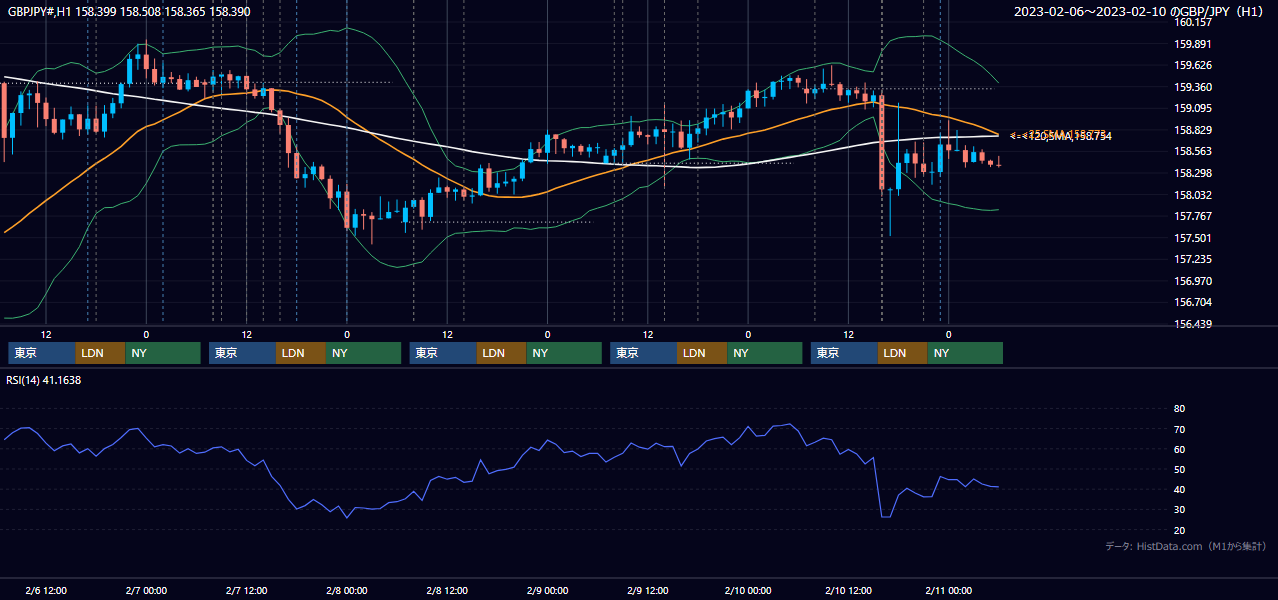This screenshot has width=1278, height=600.
Task: Click the 2/9 00:00 date label
Action: (547, 590)
